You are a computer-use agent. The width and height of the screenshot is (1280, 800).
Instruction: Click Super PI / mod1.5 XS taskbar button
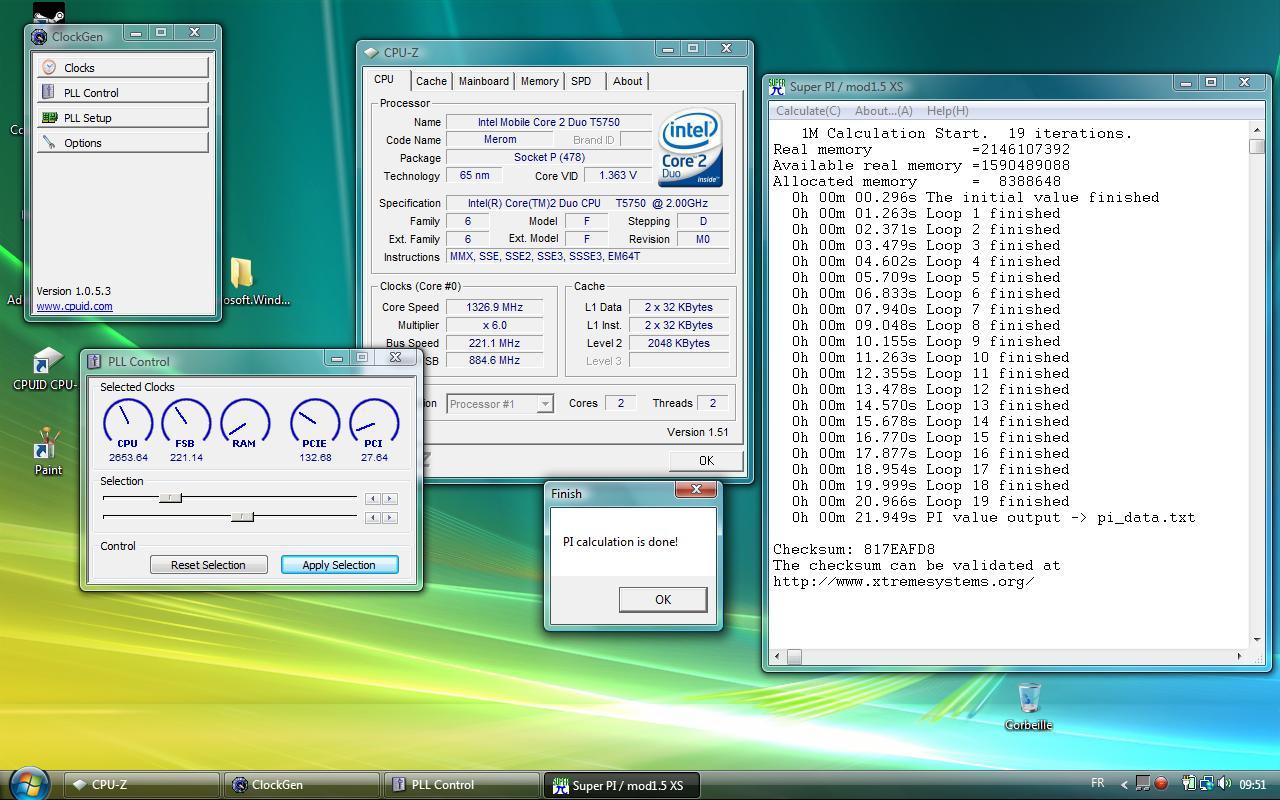point(622,785)
